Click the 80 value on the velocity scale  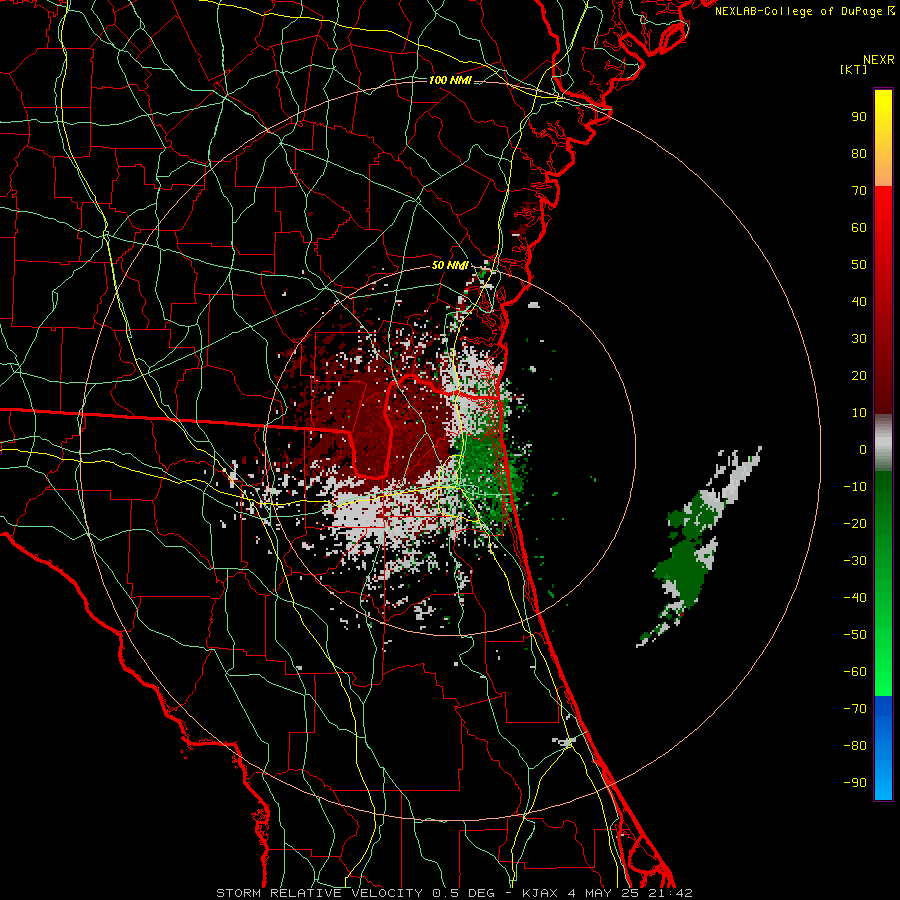click(x=859, y=154)
